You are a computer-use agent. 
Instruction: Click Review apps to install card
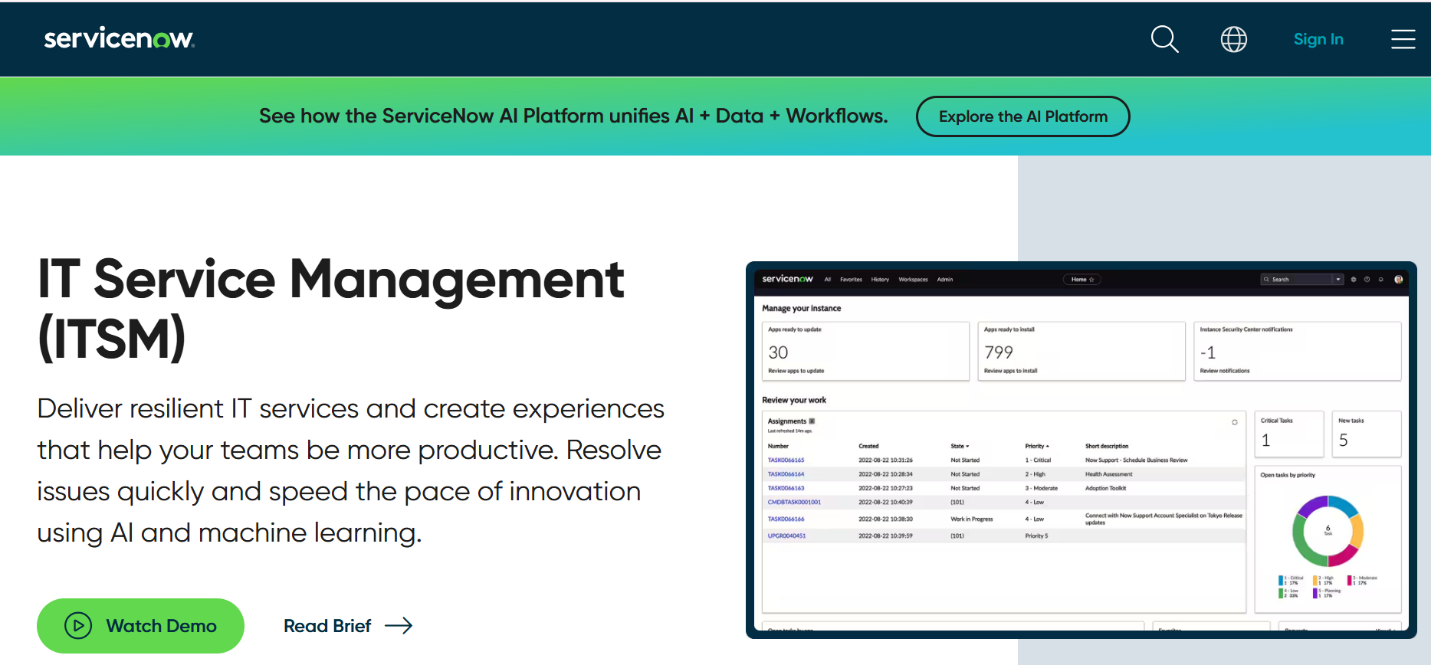tap(1082, 351)
